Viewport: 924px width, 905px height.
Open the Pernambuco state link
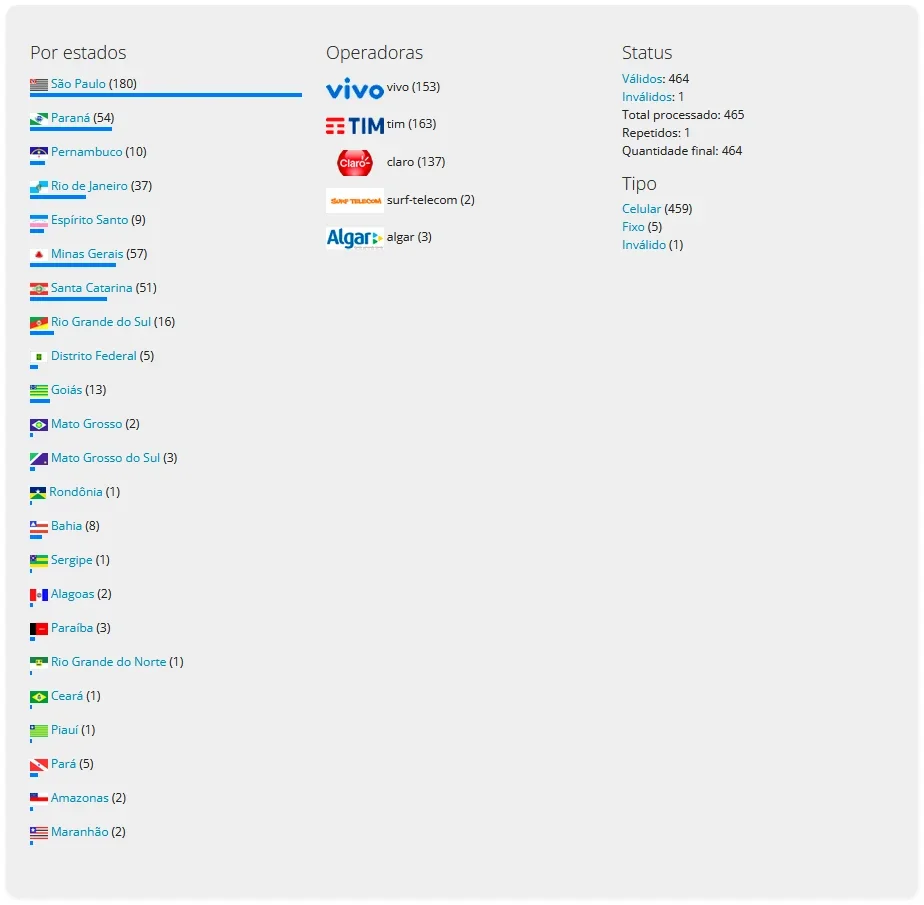87,152
